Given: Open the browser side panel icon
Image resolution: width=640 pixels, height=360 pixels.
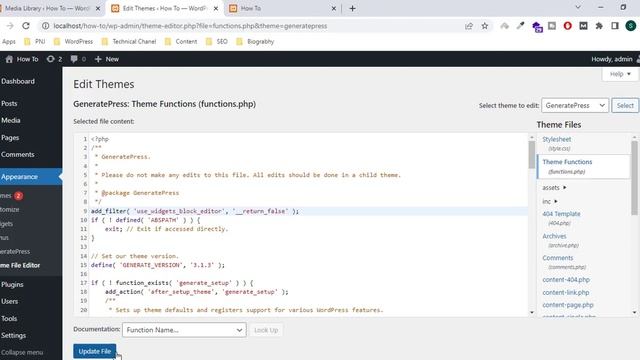Looking at the screenshot, I should tap(615, 26).
